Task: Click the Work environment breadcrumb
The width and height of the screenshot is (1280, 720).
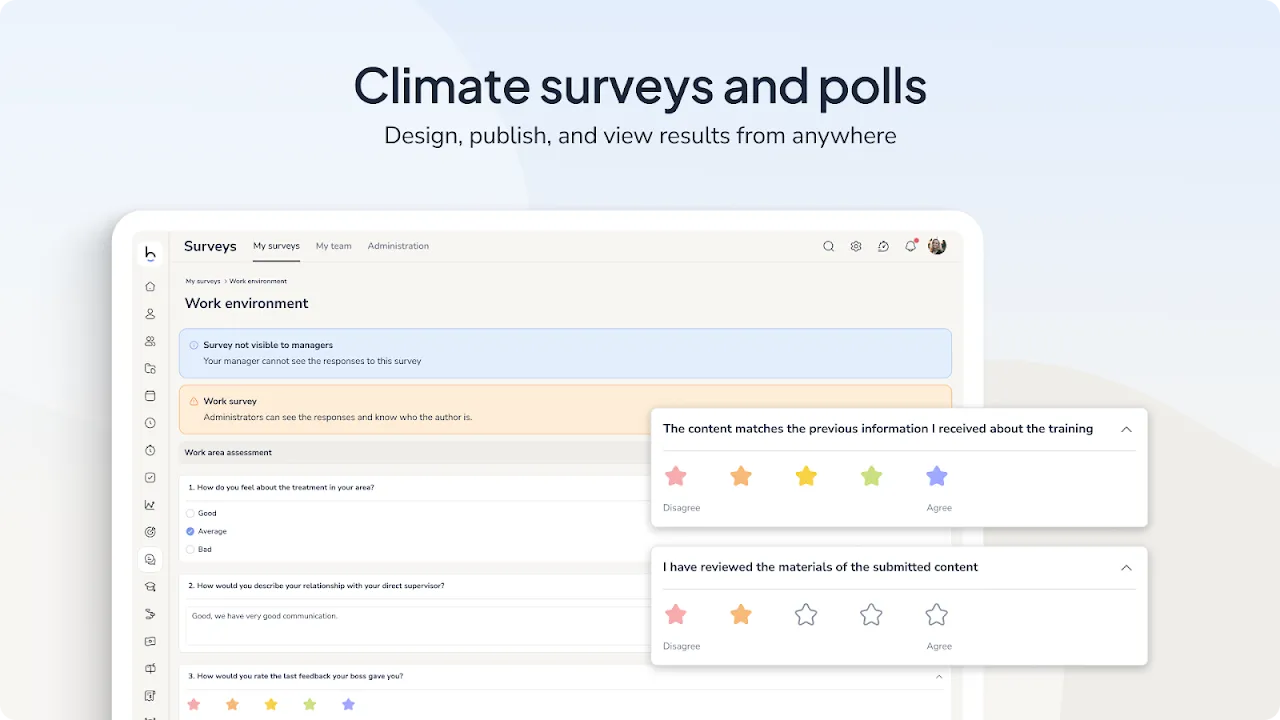Action: (x=258, y=281)
